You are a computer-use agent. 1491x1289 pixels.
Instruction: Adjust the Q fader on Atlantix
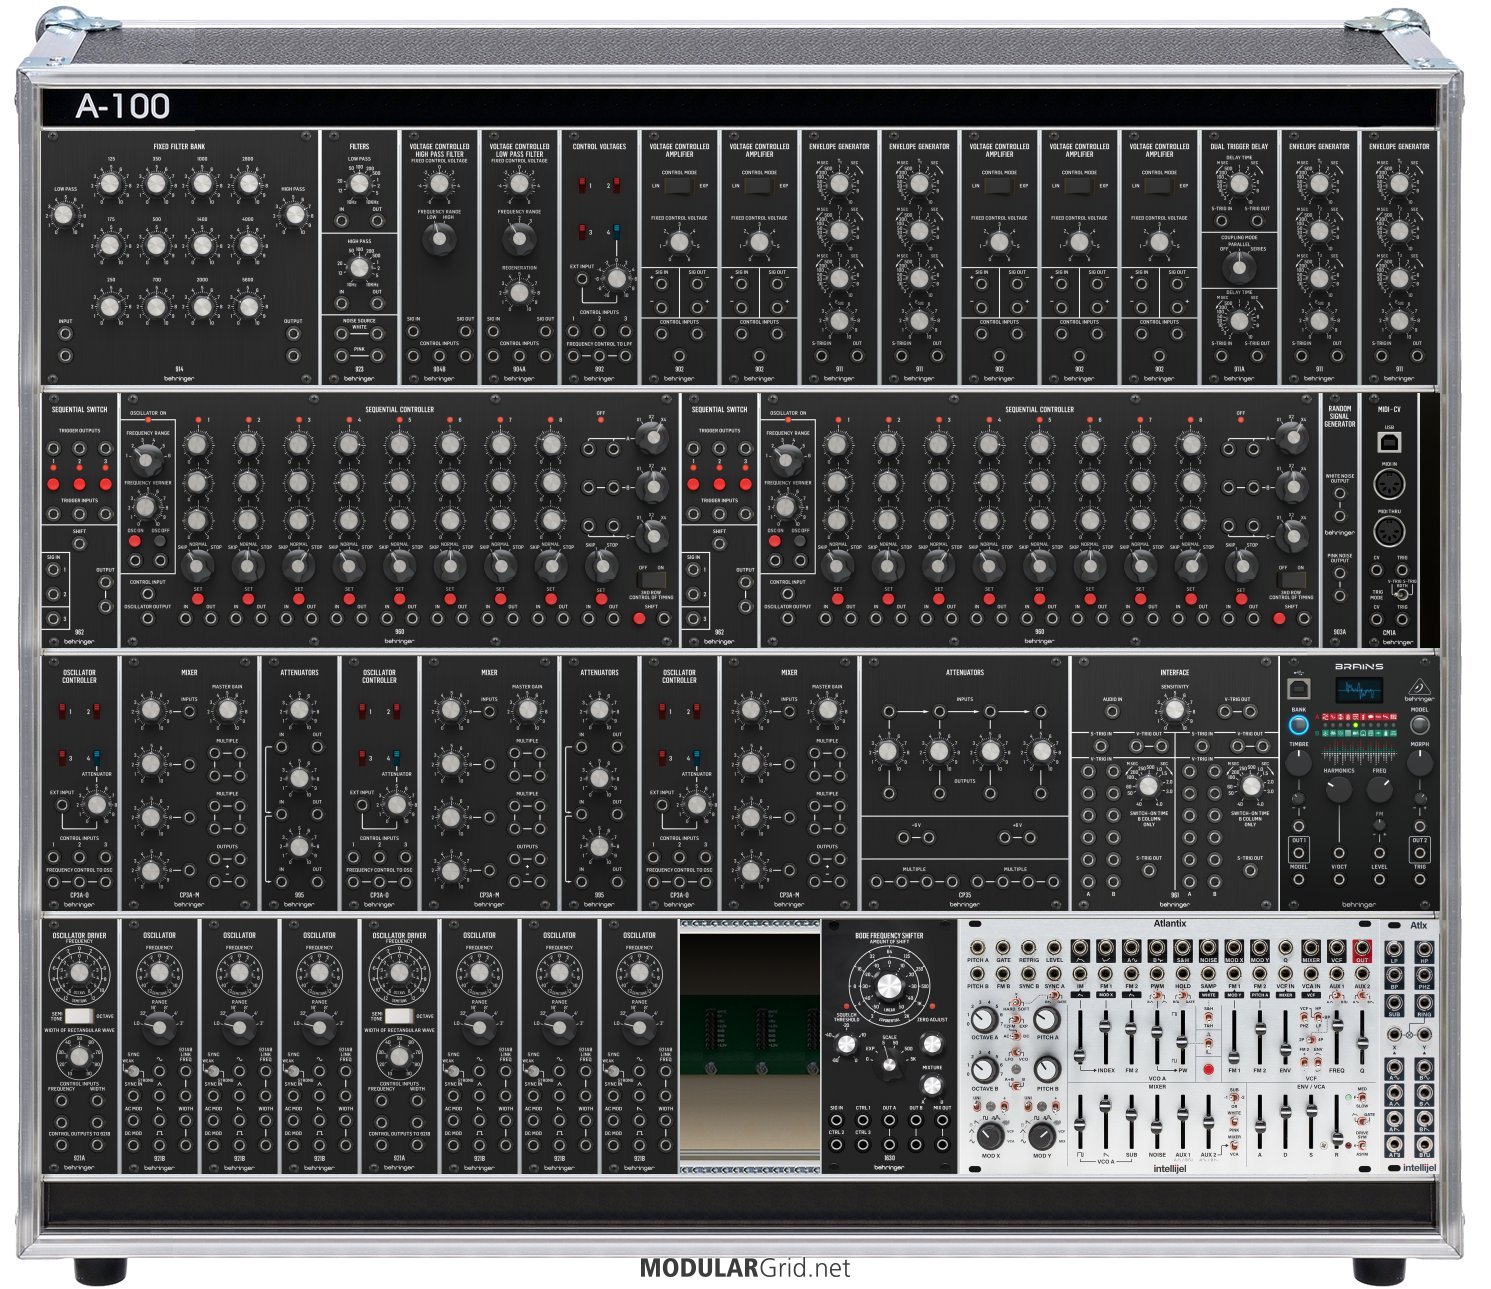1362,1043
